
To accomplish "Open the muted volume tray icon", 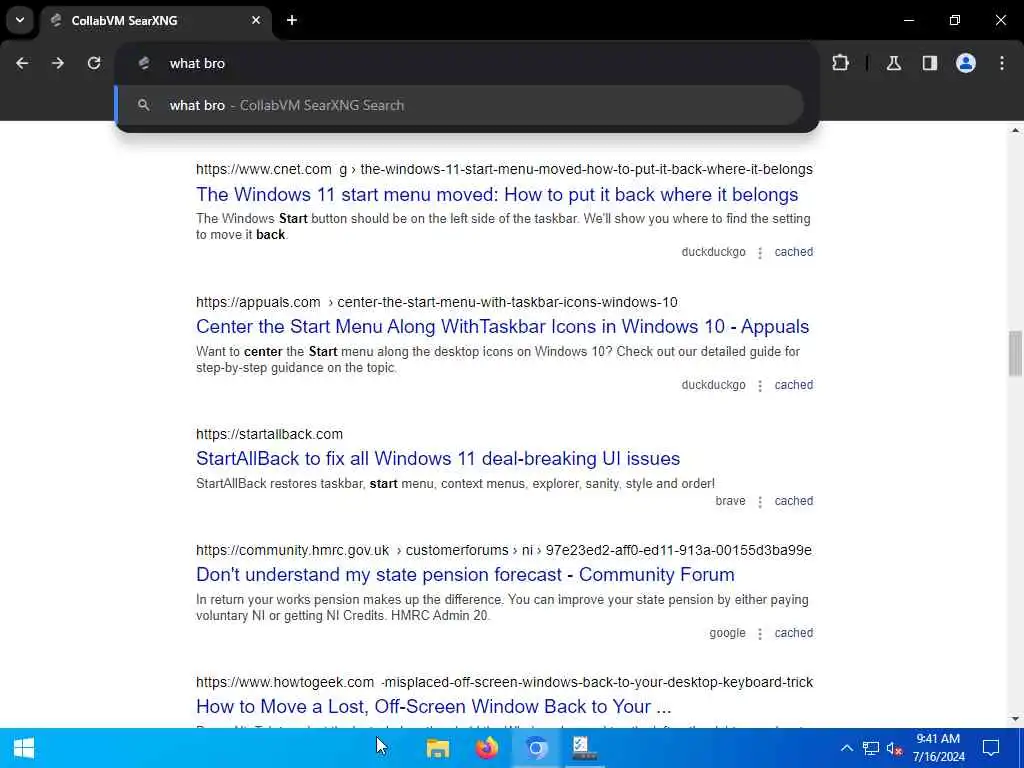I will point(894,748).
